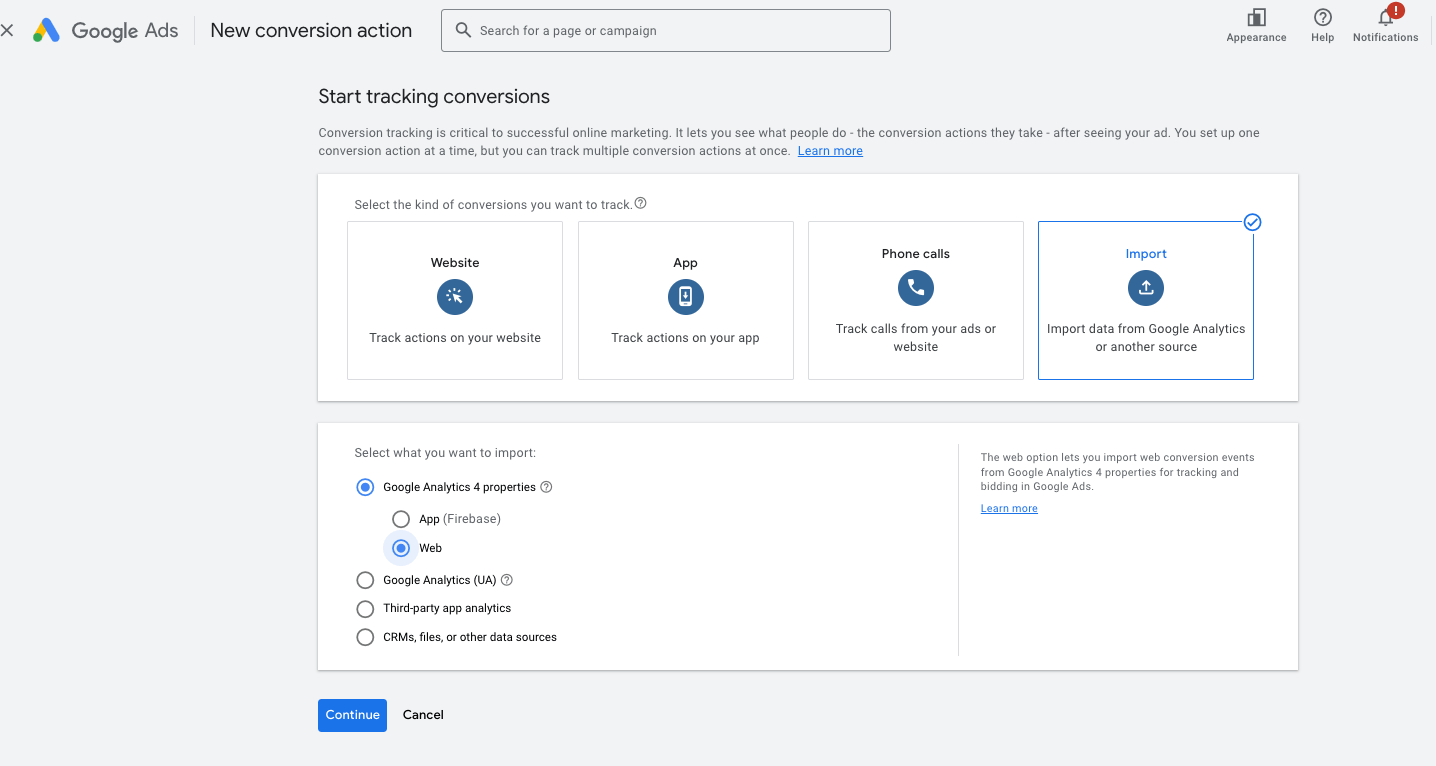The width and height of the screenshot is (1436, 766).
Task: Select the App conversion card
Action: (x=686, y=300)
